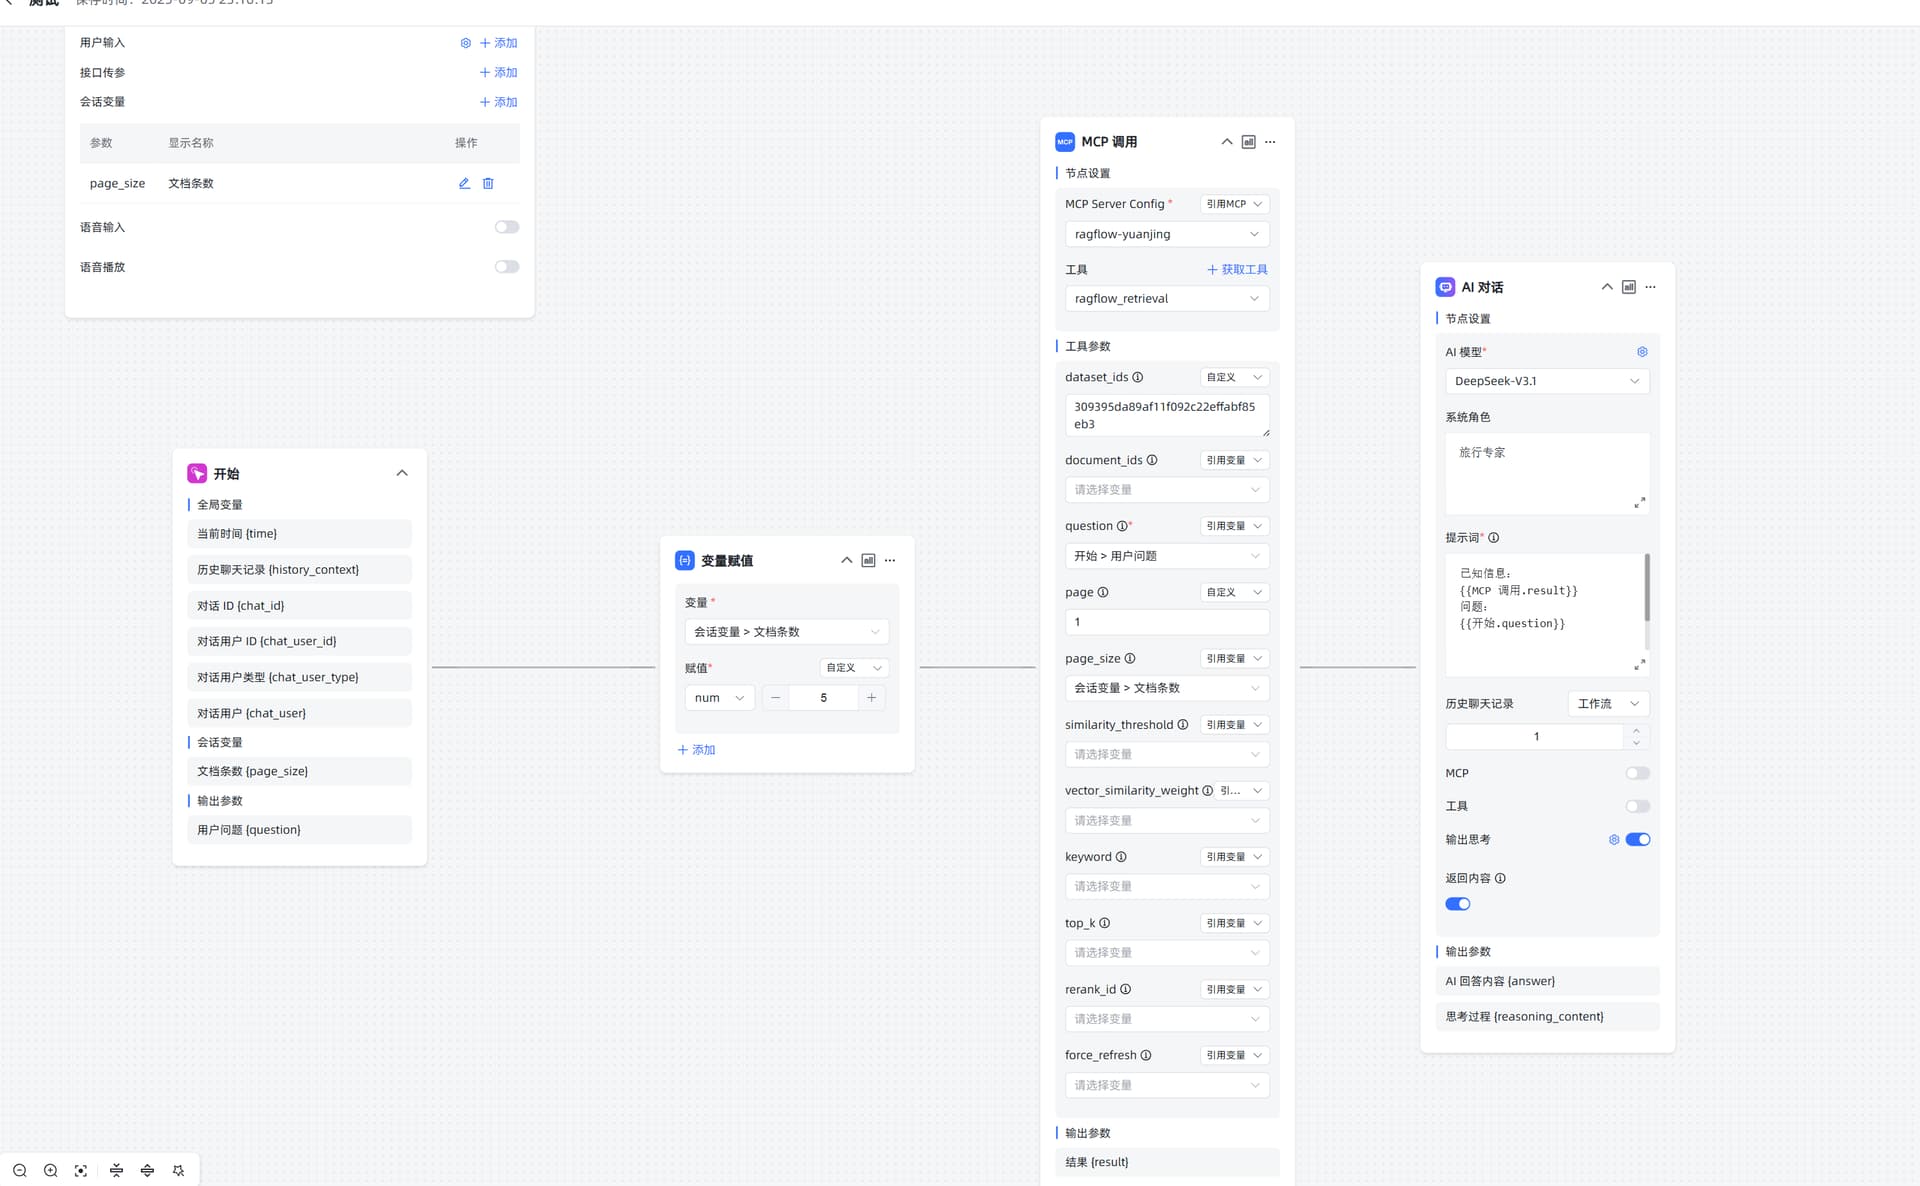Open user input settings gear
This screenshot has height=1186, width=1920.
point(465,43)
